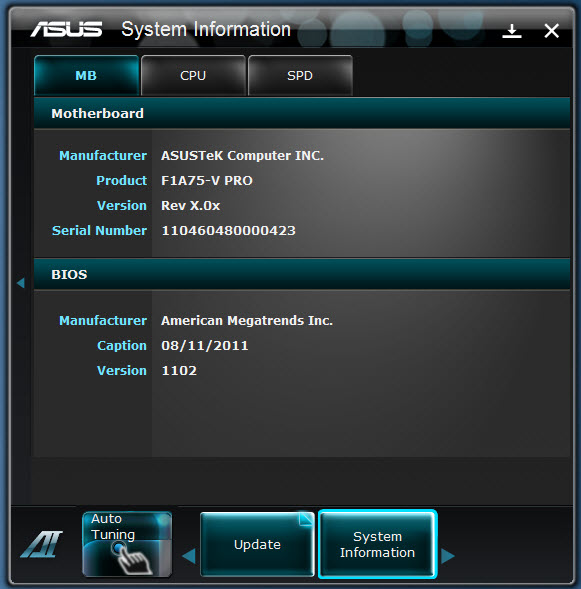Click the System Information button

[x=377, y=544]
